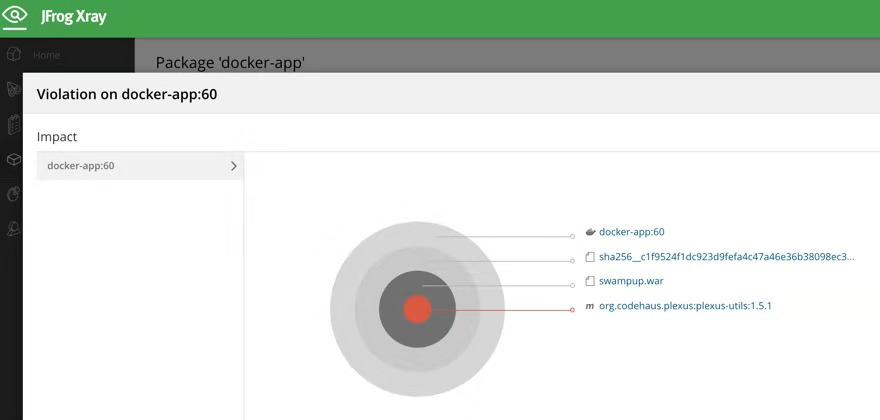Click the JFrog Xray title text
Image resolution: width=880 pixels, height=420 pixels.
[x=74, y=16]
